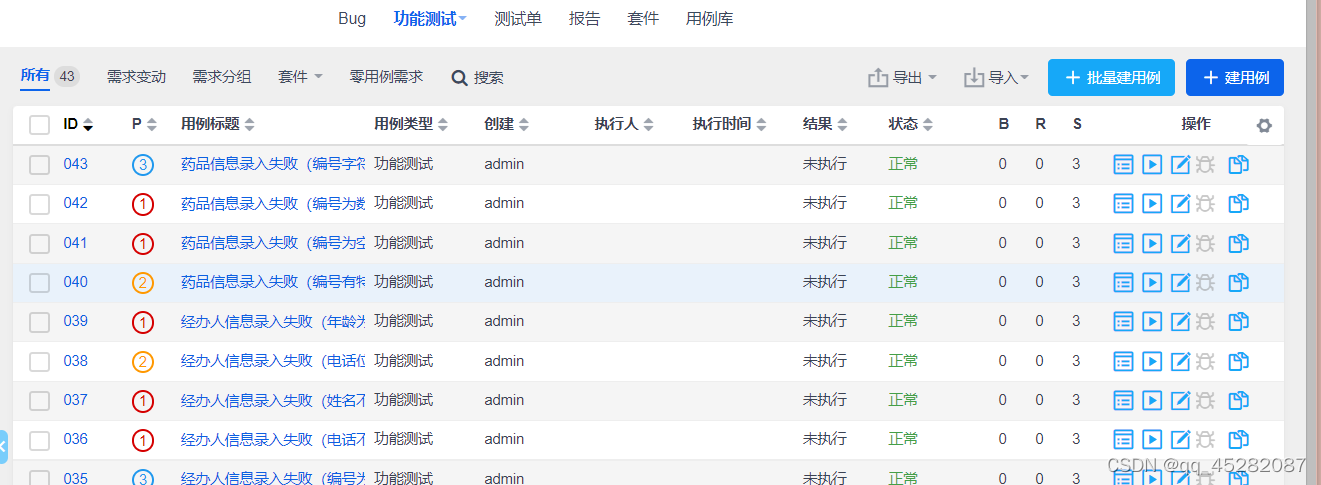Check the checkbox for case 042
Viewport: 1321px width, 485px height.
click(39, 204)
